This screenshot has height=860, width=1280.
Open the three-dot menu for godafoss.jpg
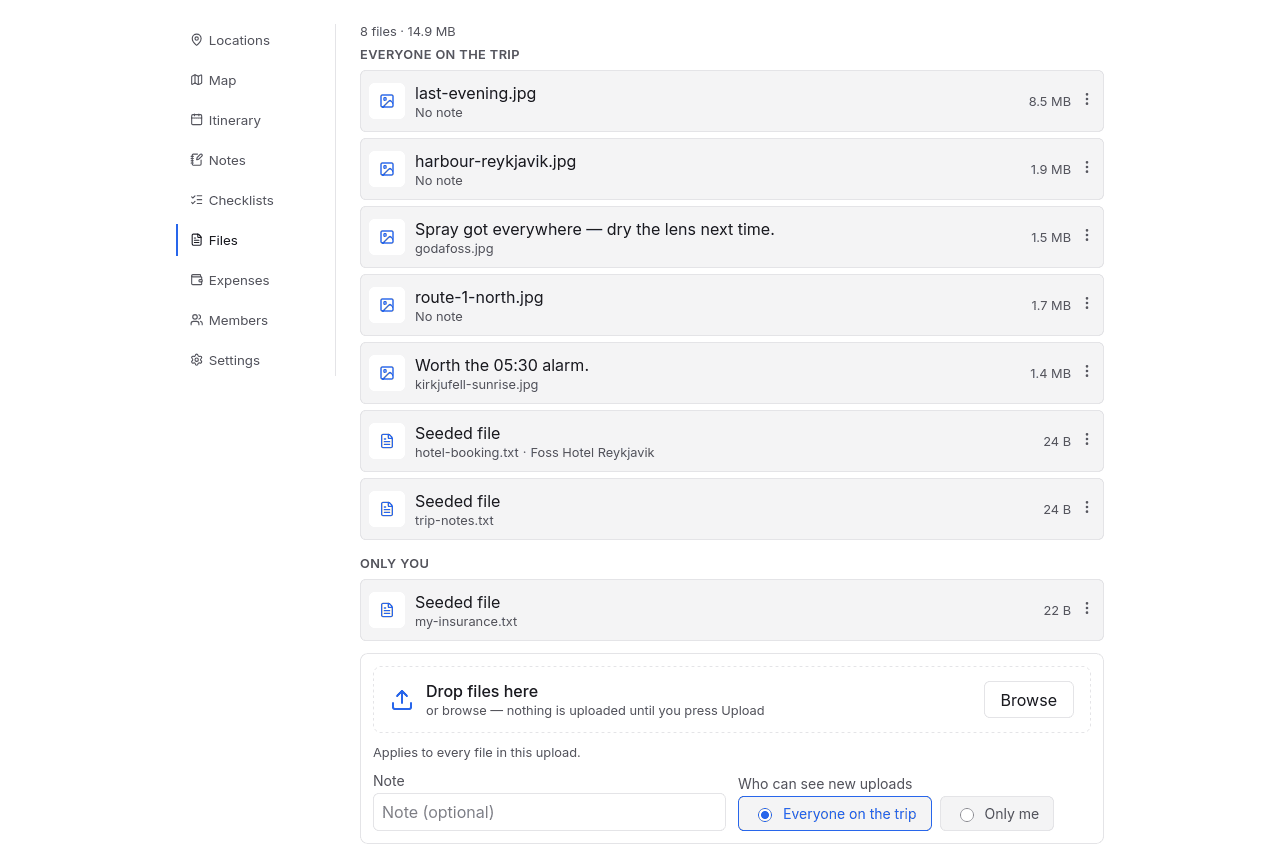tap(1087, 236)
